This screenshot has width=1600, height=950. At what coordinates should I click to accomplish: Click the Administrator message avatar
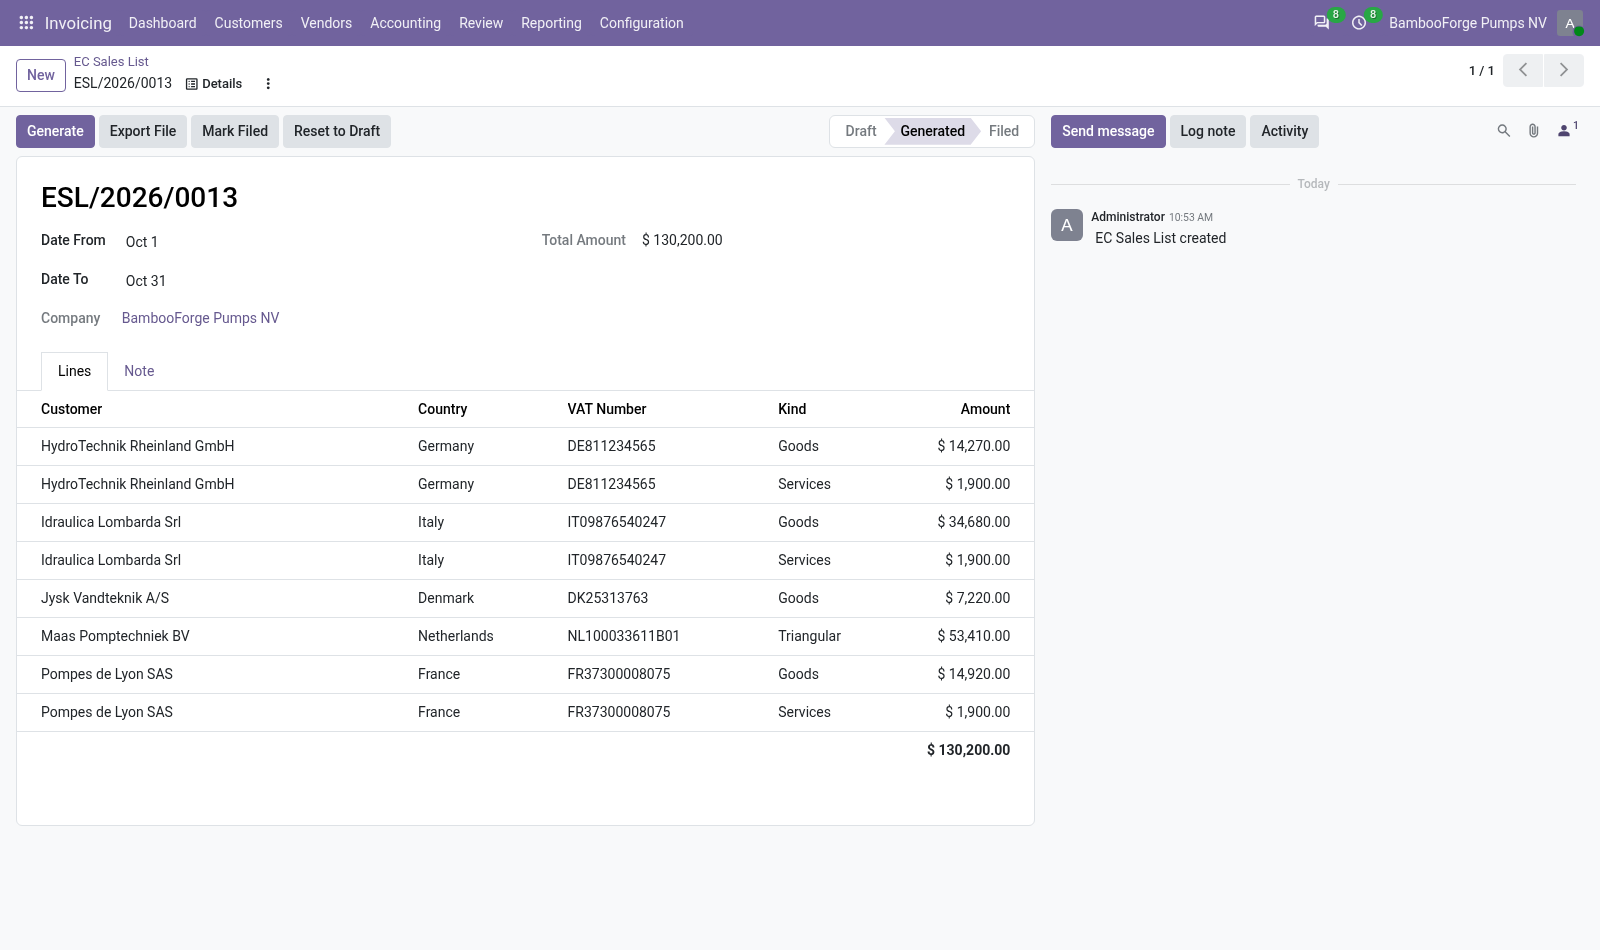pos(1067,225)
